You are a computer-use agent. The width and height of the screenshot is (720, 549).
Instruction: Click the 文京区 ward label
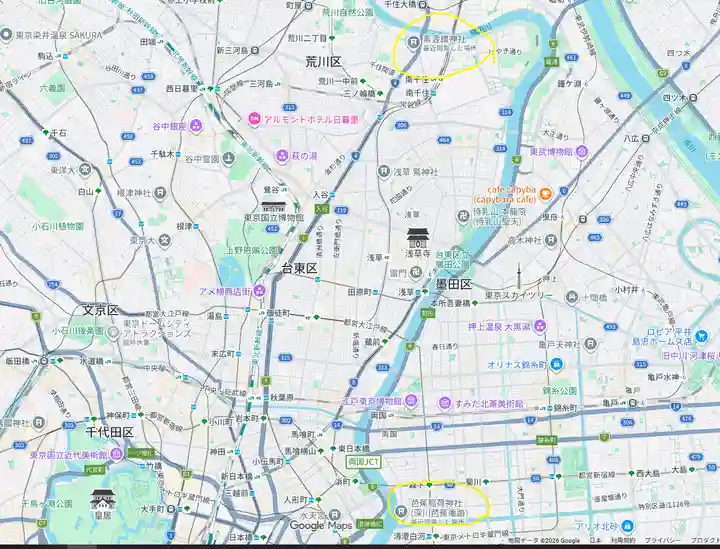[x=101, y=310]
